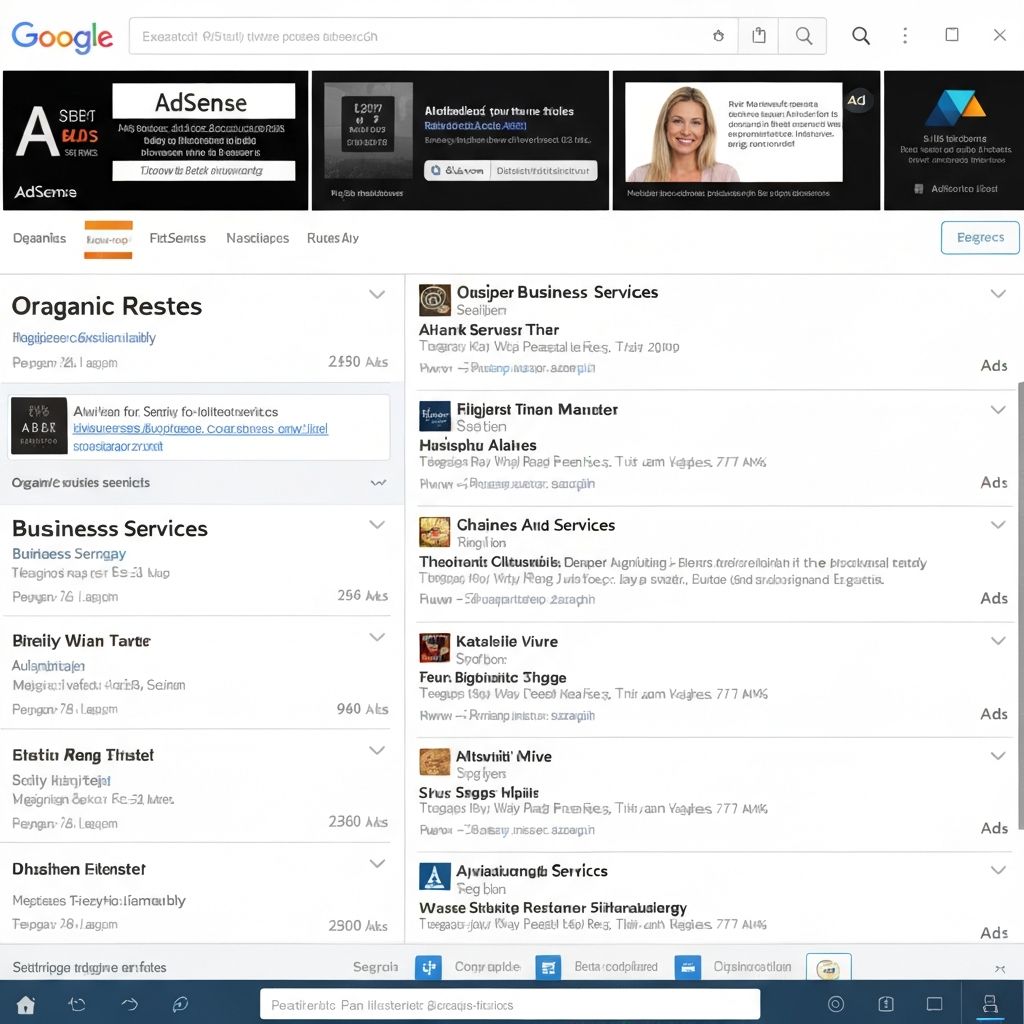The image size is (1024, 1024).
Task: Click the share icon in the search box
Action: coord(759,36)
